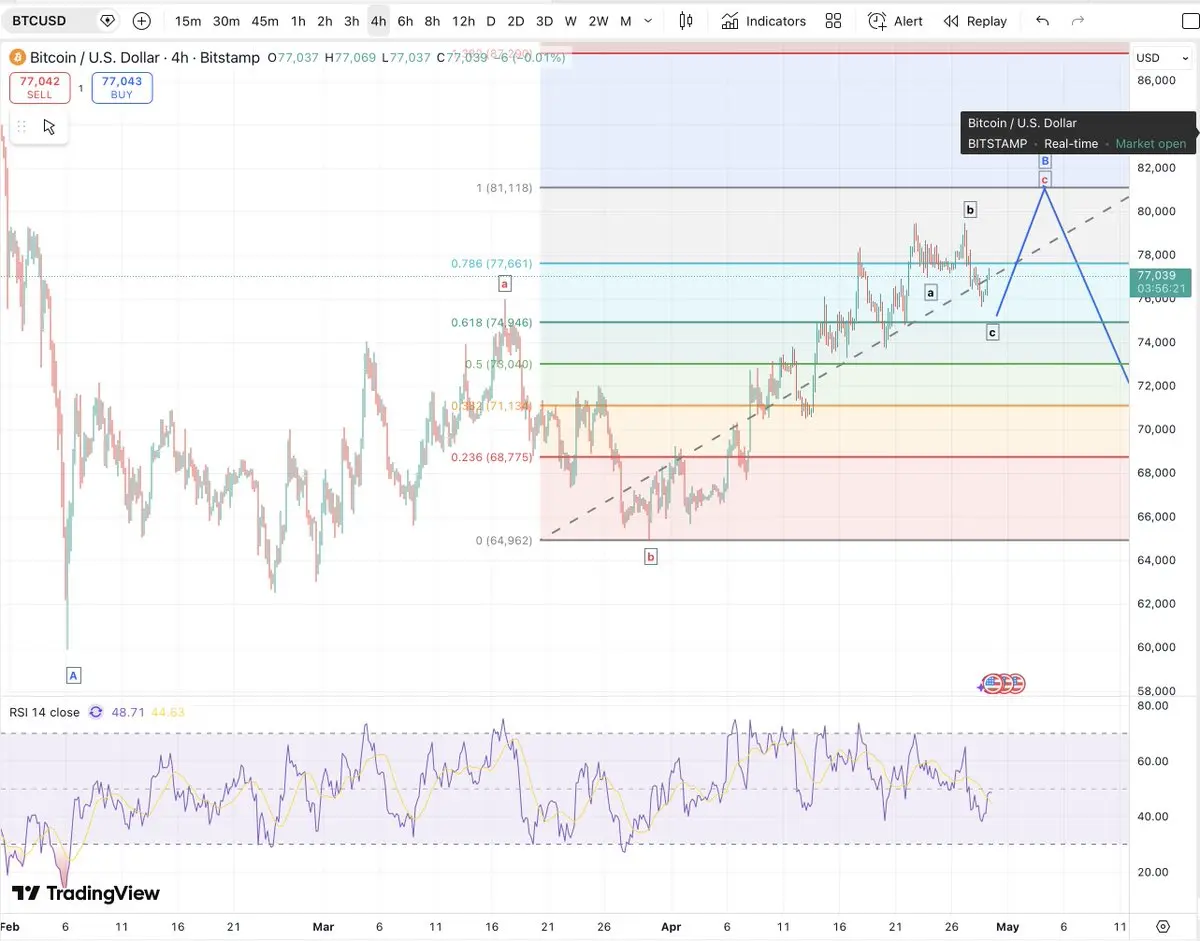Edit the order quantity 1 field
This screenshot has height=941, width=1200.
81,88
